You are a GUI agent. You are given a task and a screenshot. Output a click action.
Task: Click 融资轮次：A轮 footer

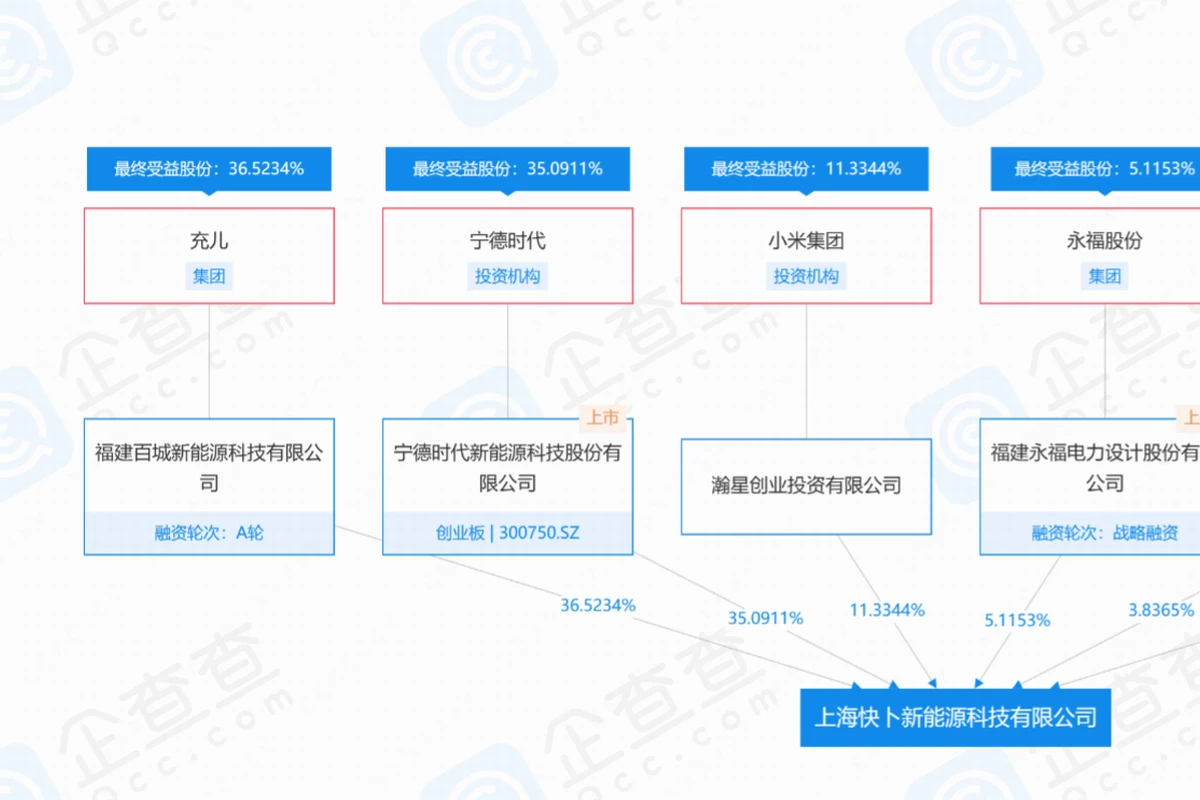click(x=209, y=533)
